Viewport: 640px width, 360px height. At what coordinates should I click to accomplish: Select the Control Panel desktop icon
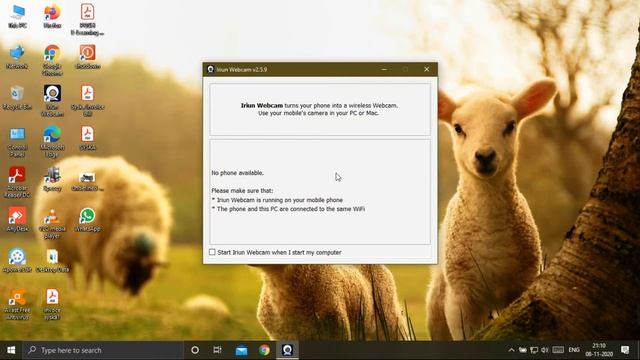click(17, 142)
